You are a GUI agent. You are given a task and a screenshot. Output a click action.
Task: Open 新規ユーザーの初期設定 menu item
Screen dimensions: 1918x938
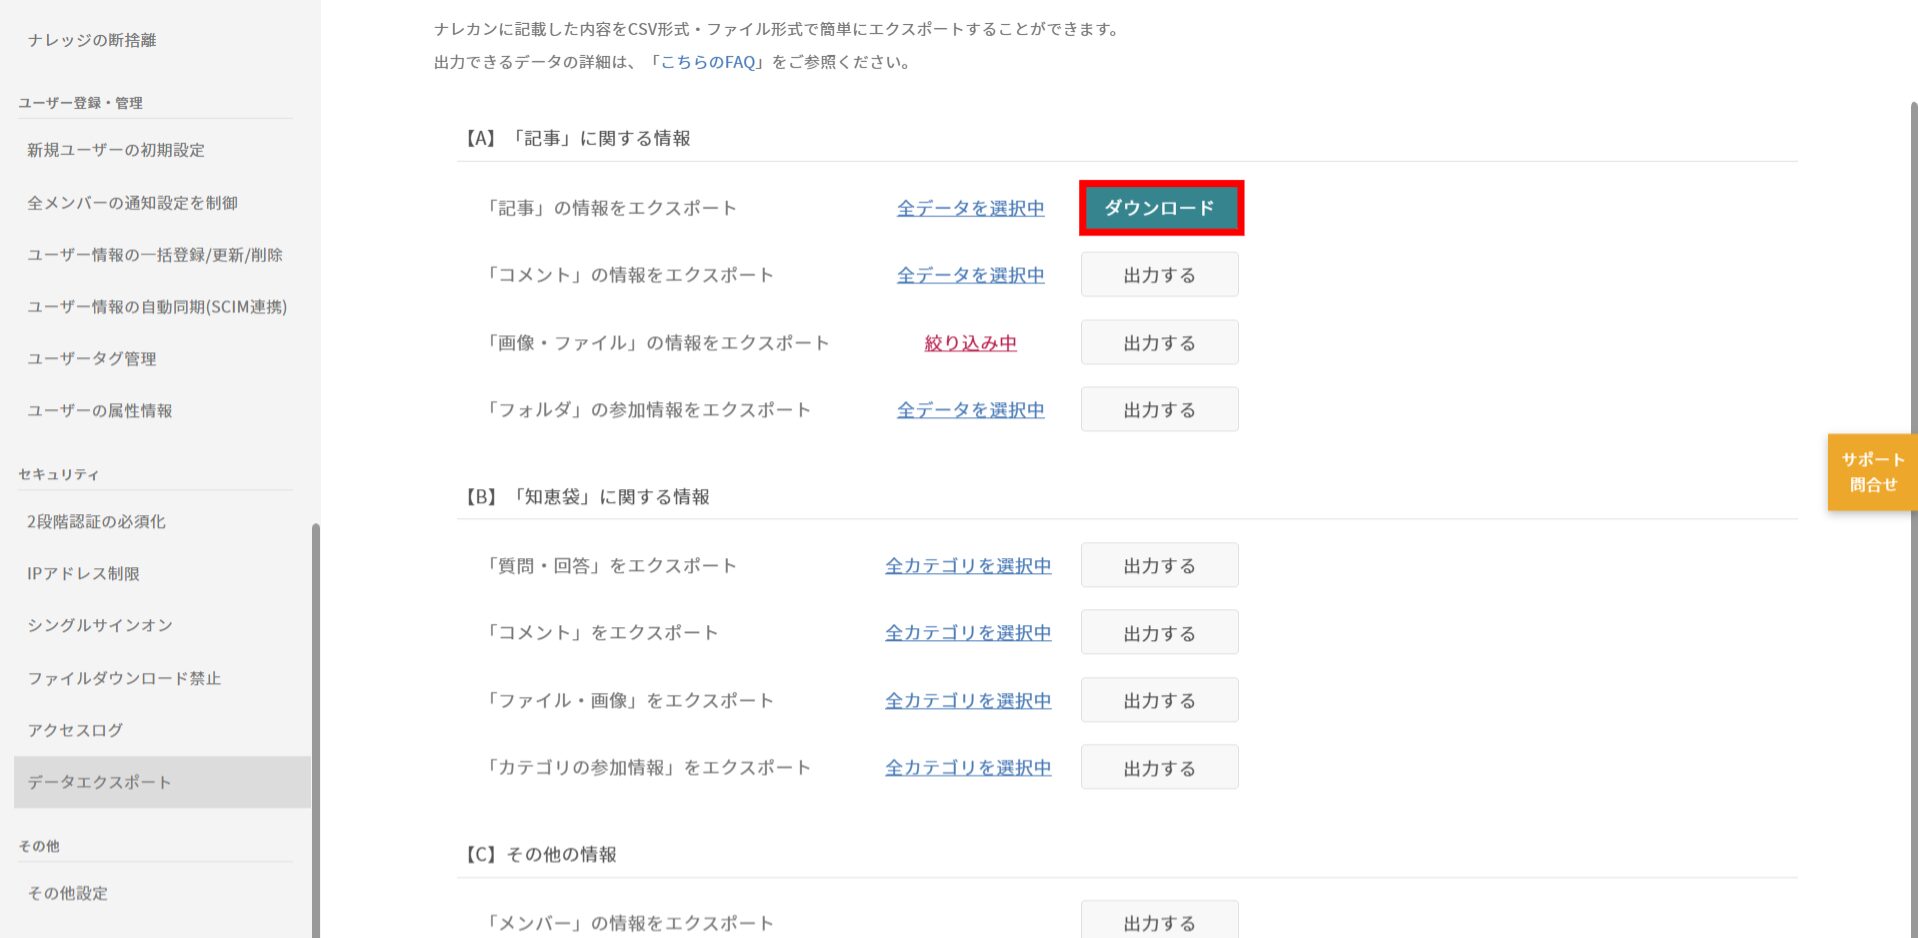116,150
